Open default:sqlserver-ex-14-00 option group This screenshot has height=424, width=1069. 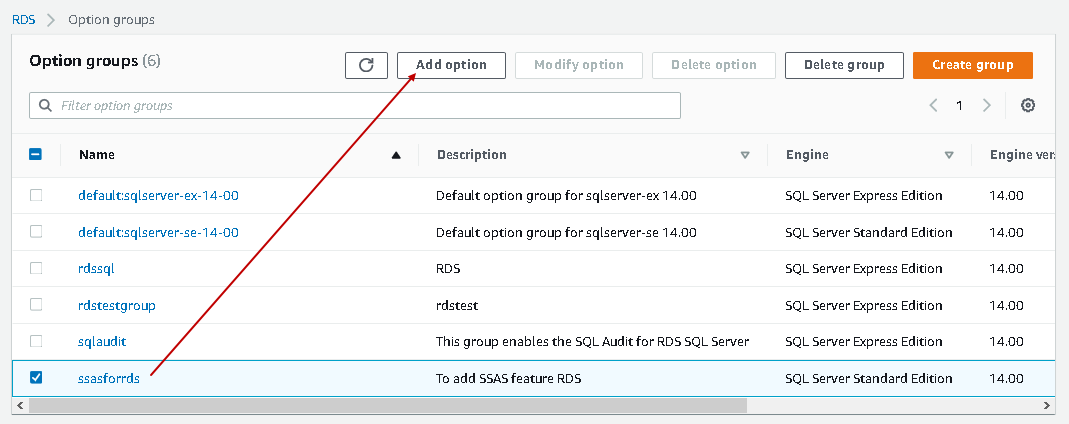[x=158, y=195]
